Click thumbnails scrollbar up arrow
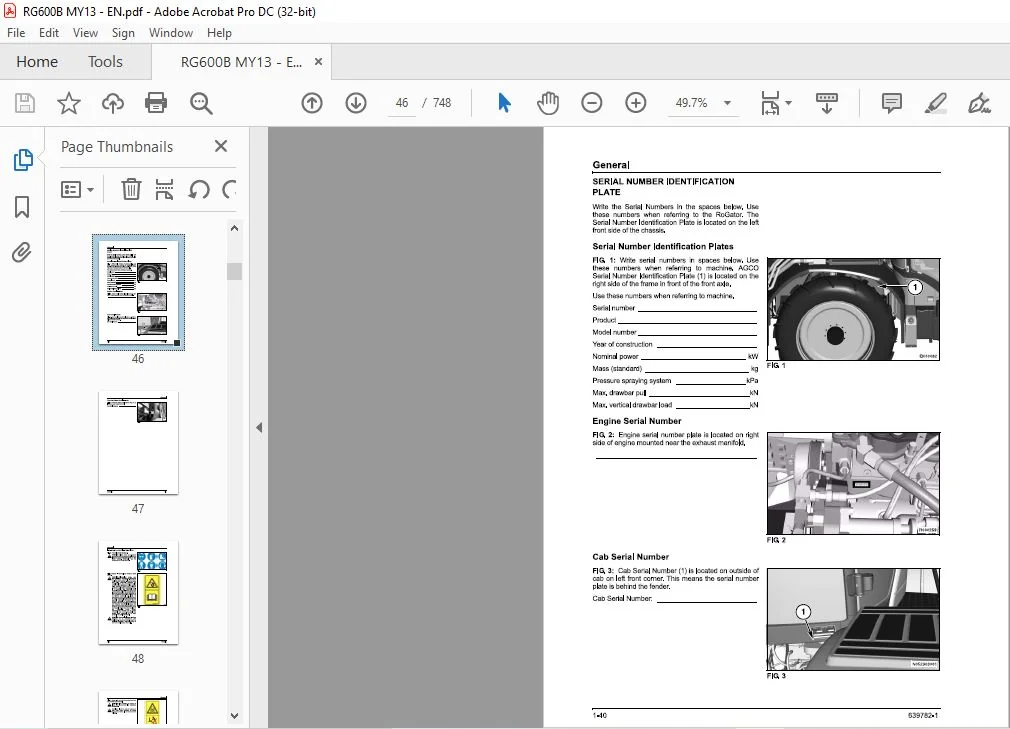The image size is (1010, 729). [234, 228]
